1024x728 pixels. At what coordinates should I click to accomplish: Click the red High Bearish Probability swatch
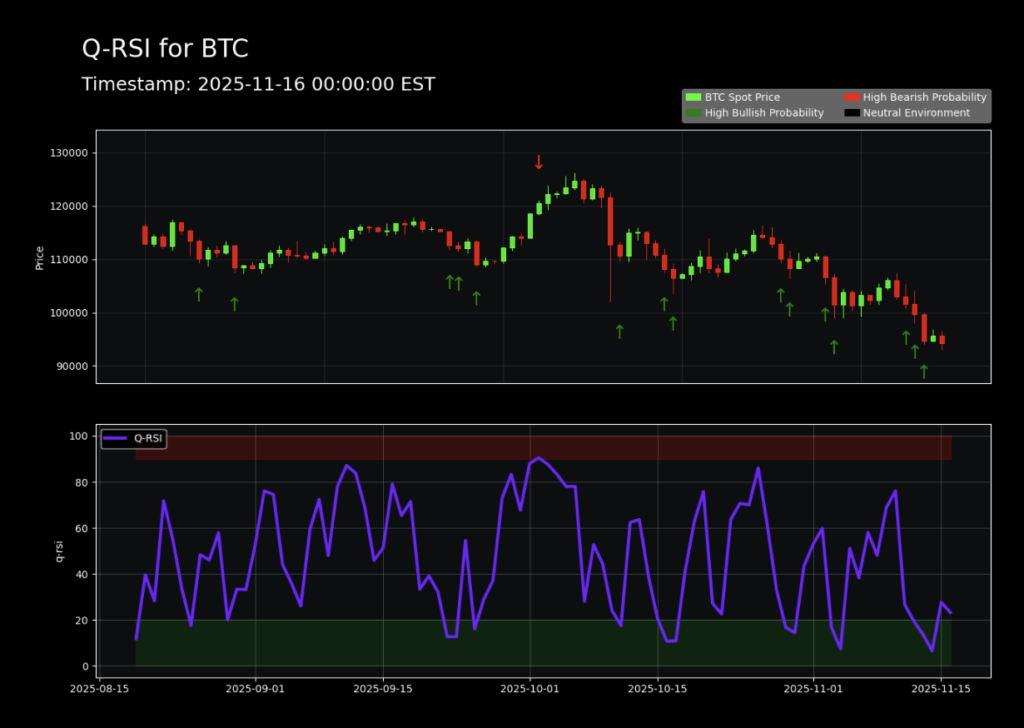852,97
